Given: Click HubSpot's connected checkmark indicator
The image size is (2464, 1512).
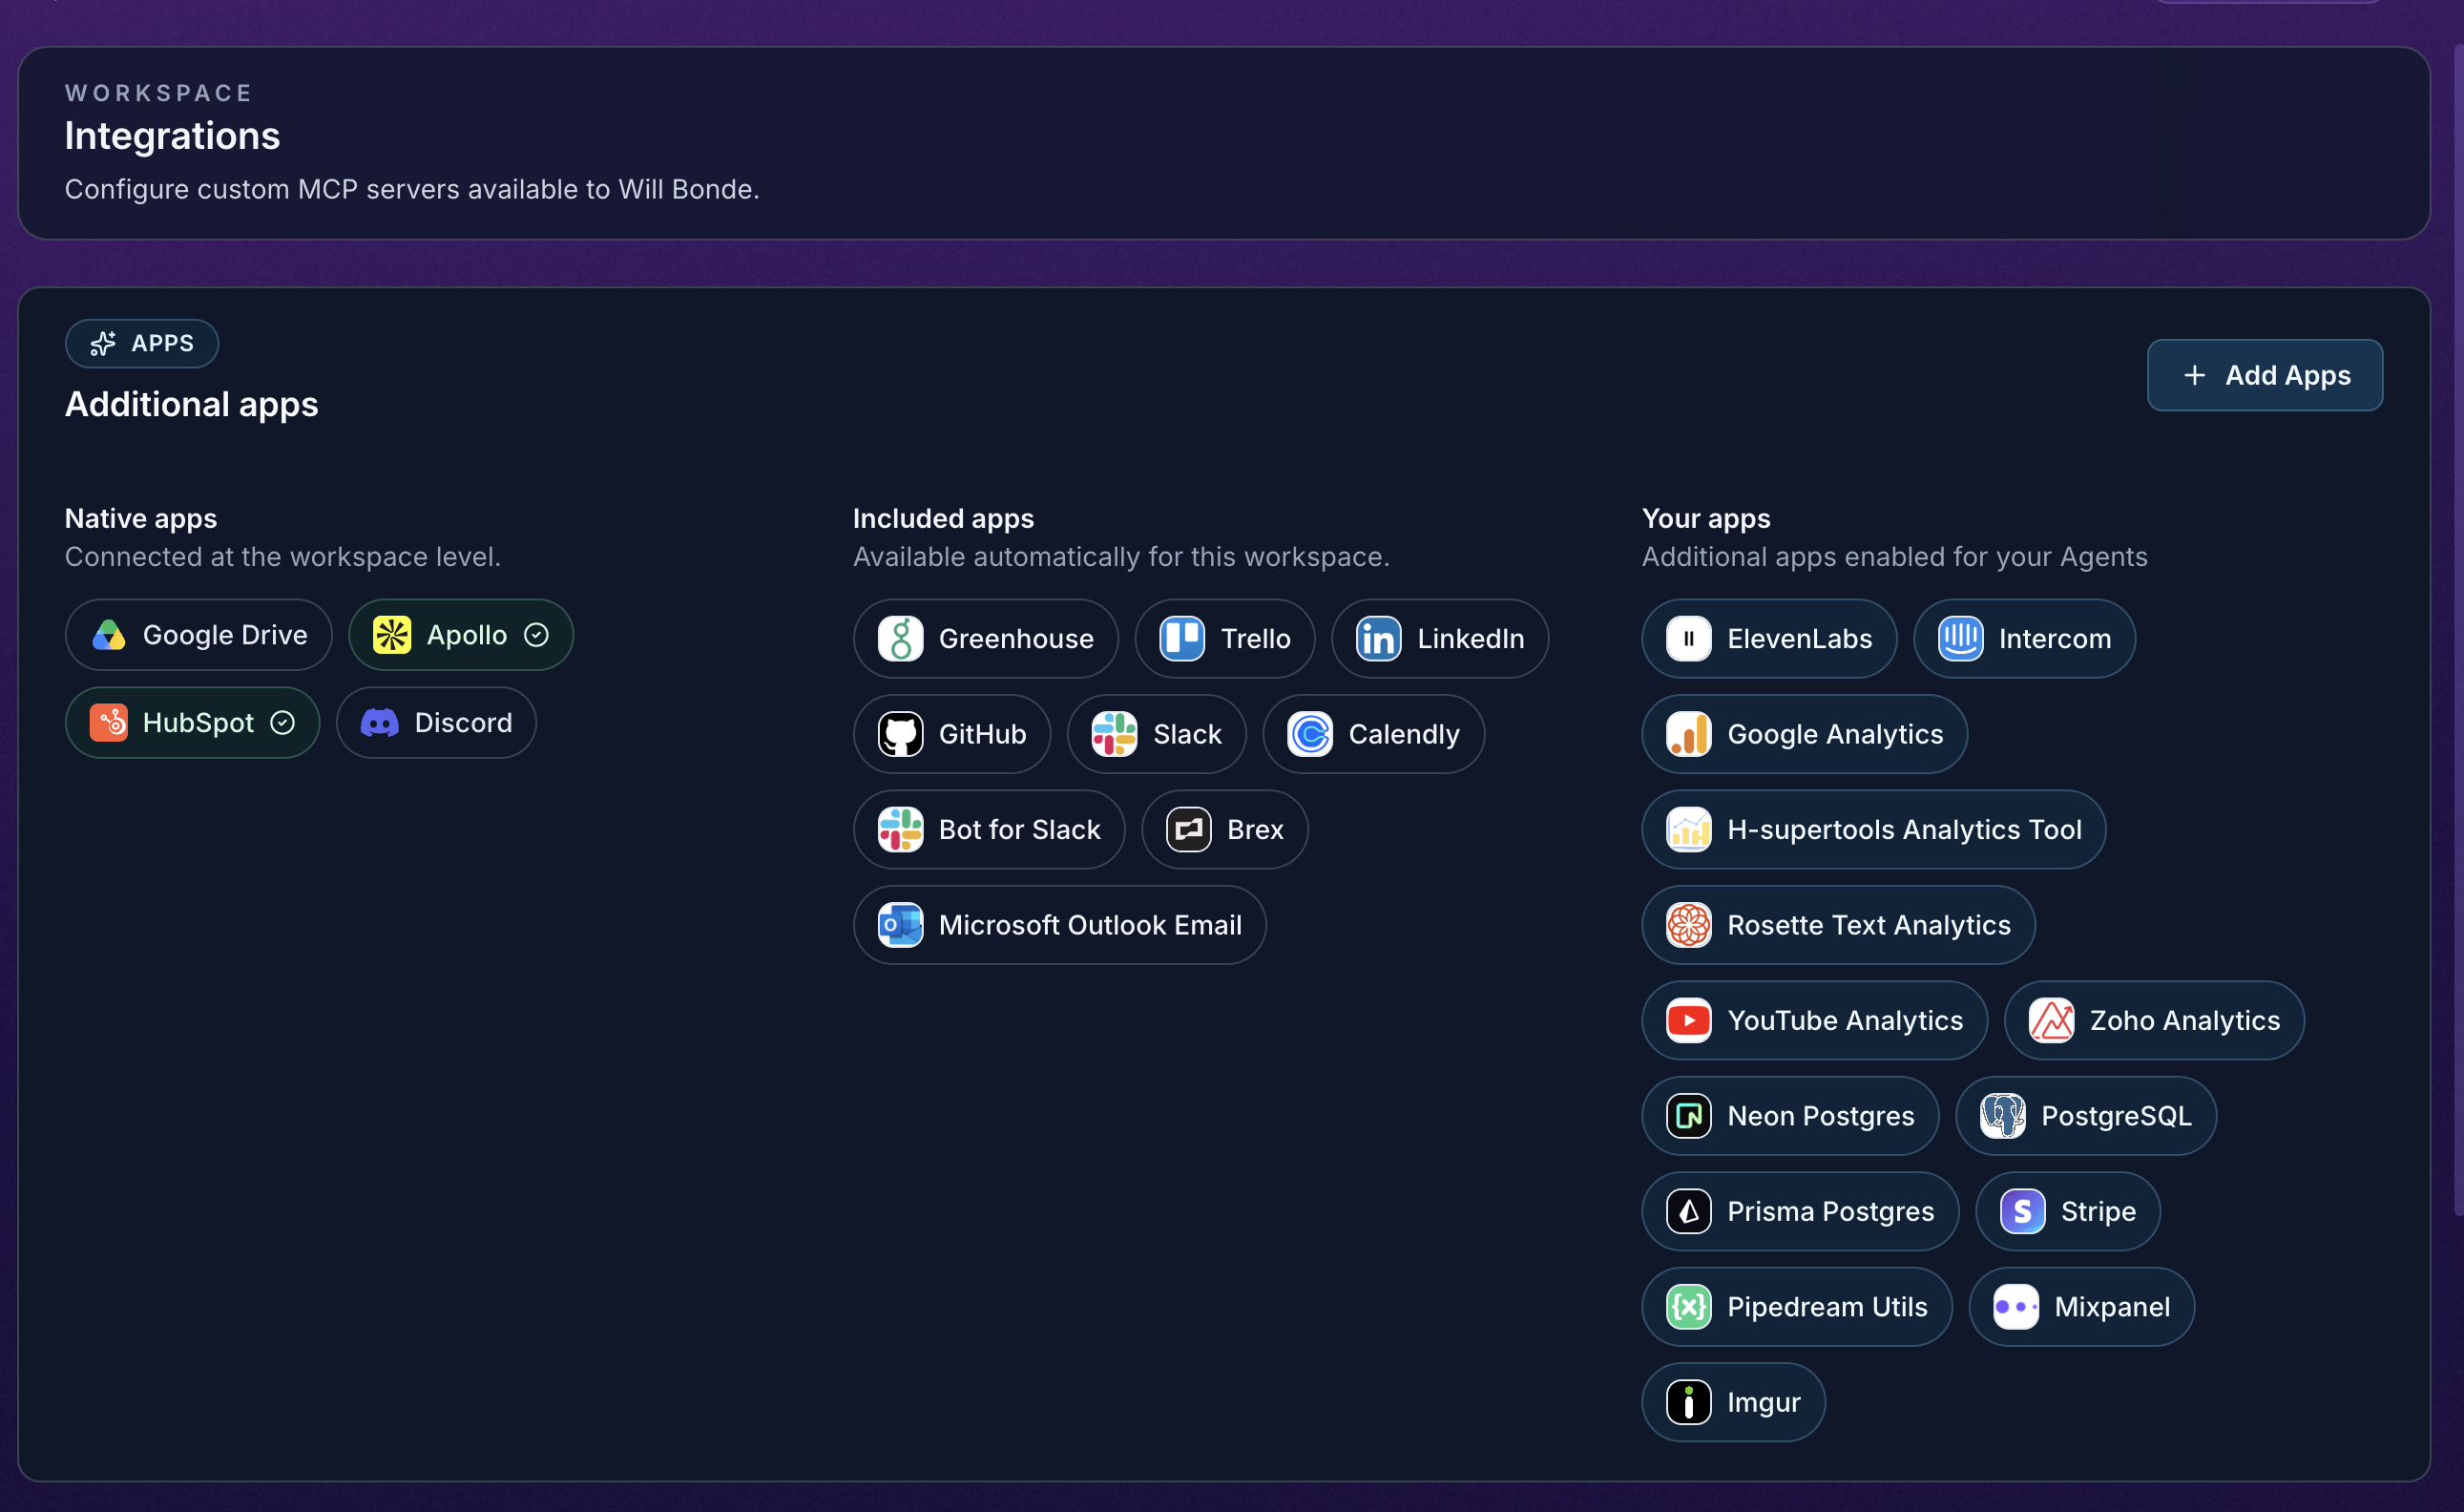Looking at the screenshot, I should pos(283,722).
